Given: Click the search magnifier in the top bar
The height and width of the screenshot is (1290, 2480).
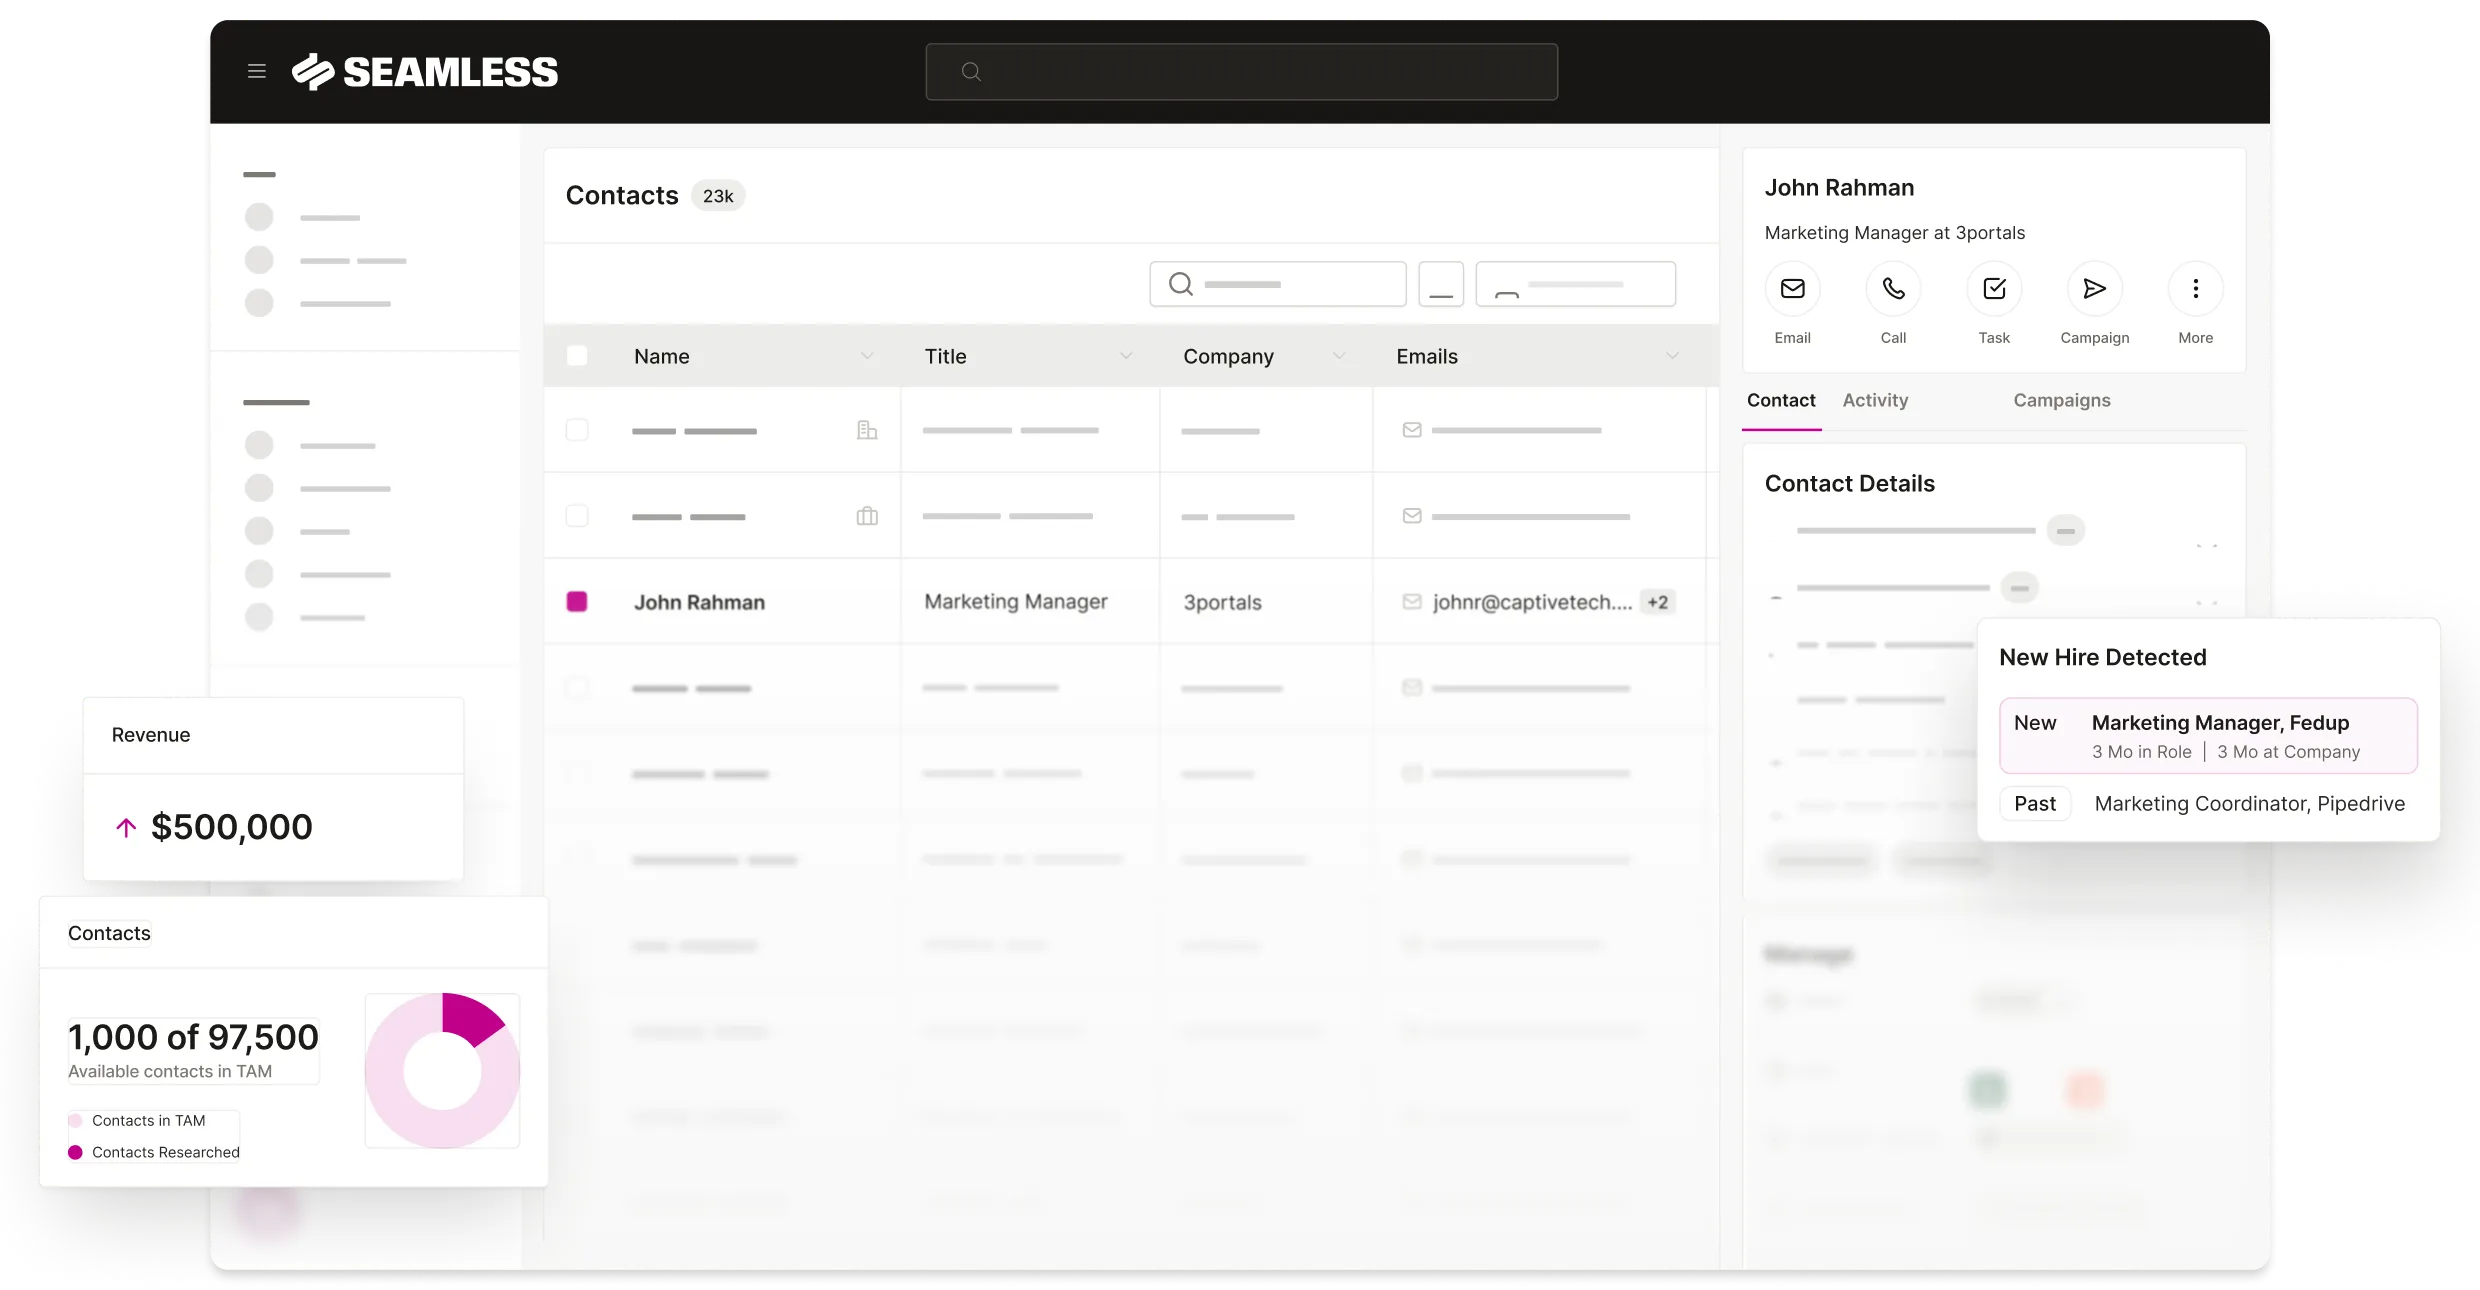Looking at the screenshot, I should tap(972, 71).
